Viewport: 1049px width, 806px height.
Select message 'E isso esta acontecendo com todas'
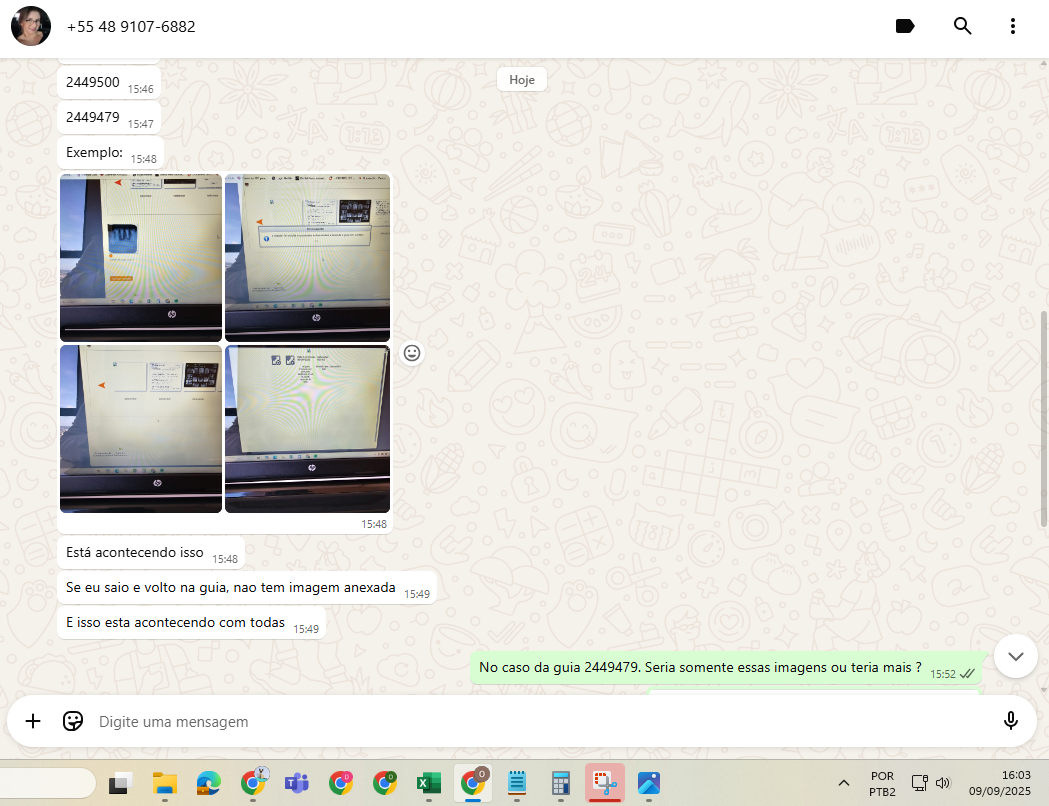(191, 622)
